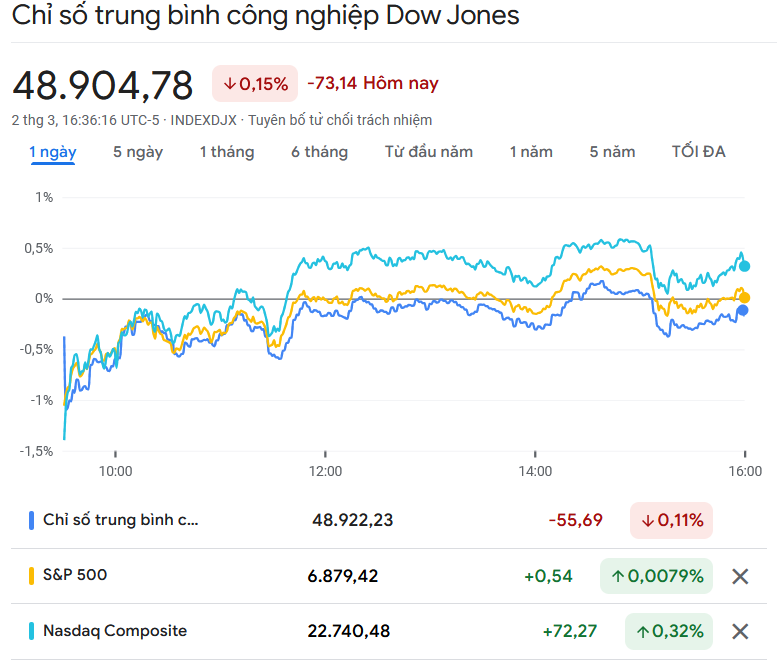This screenshot has height=660, width=777.
Task: Switch to the 1 năm range
Action: [x=531, y=152]
